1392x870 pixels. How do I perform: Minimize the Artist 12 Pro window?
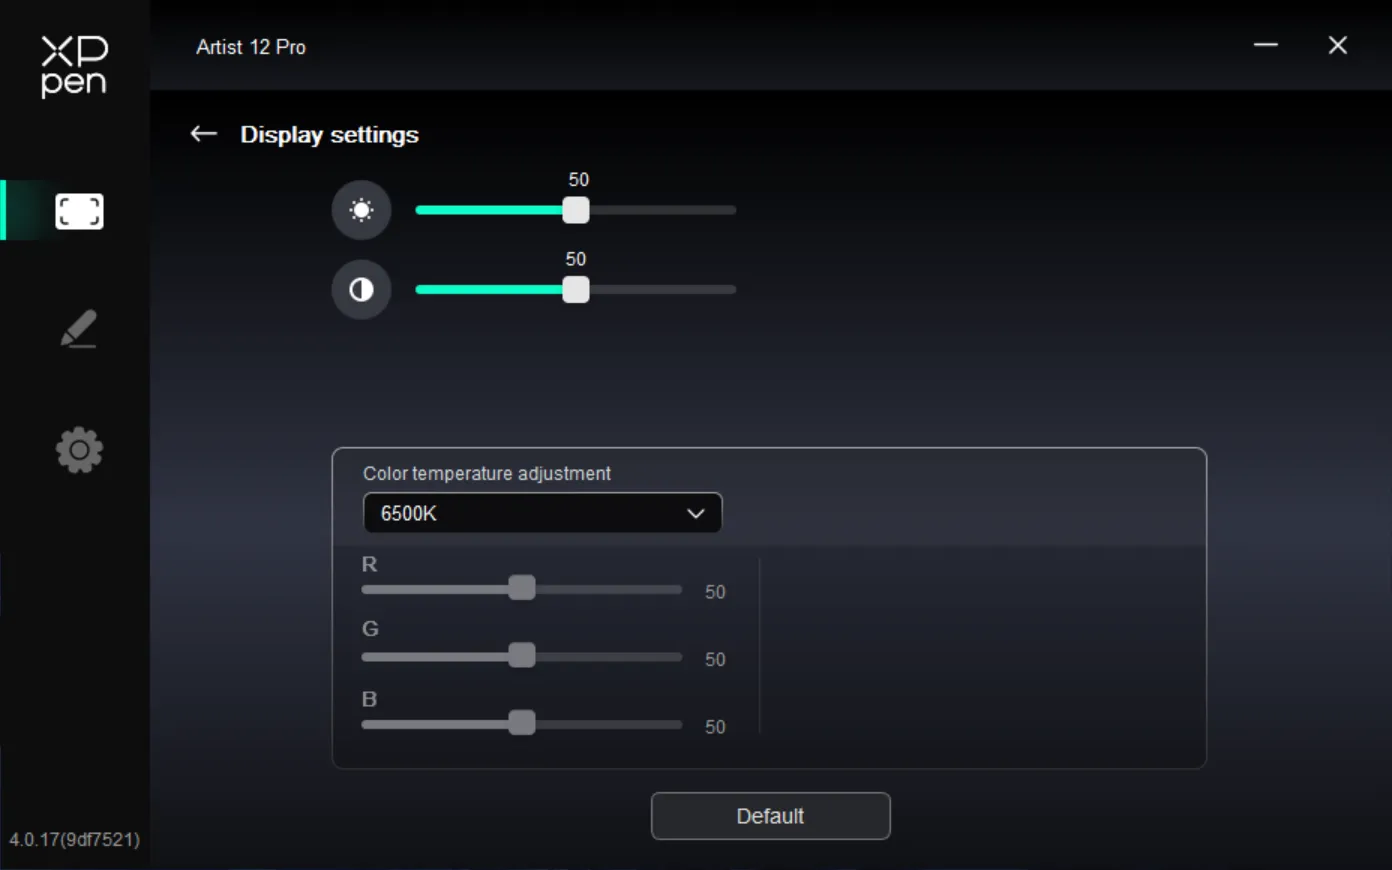coord(1266,45)
